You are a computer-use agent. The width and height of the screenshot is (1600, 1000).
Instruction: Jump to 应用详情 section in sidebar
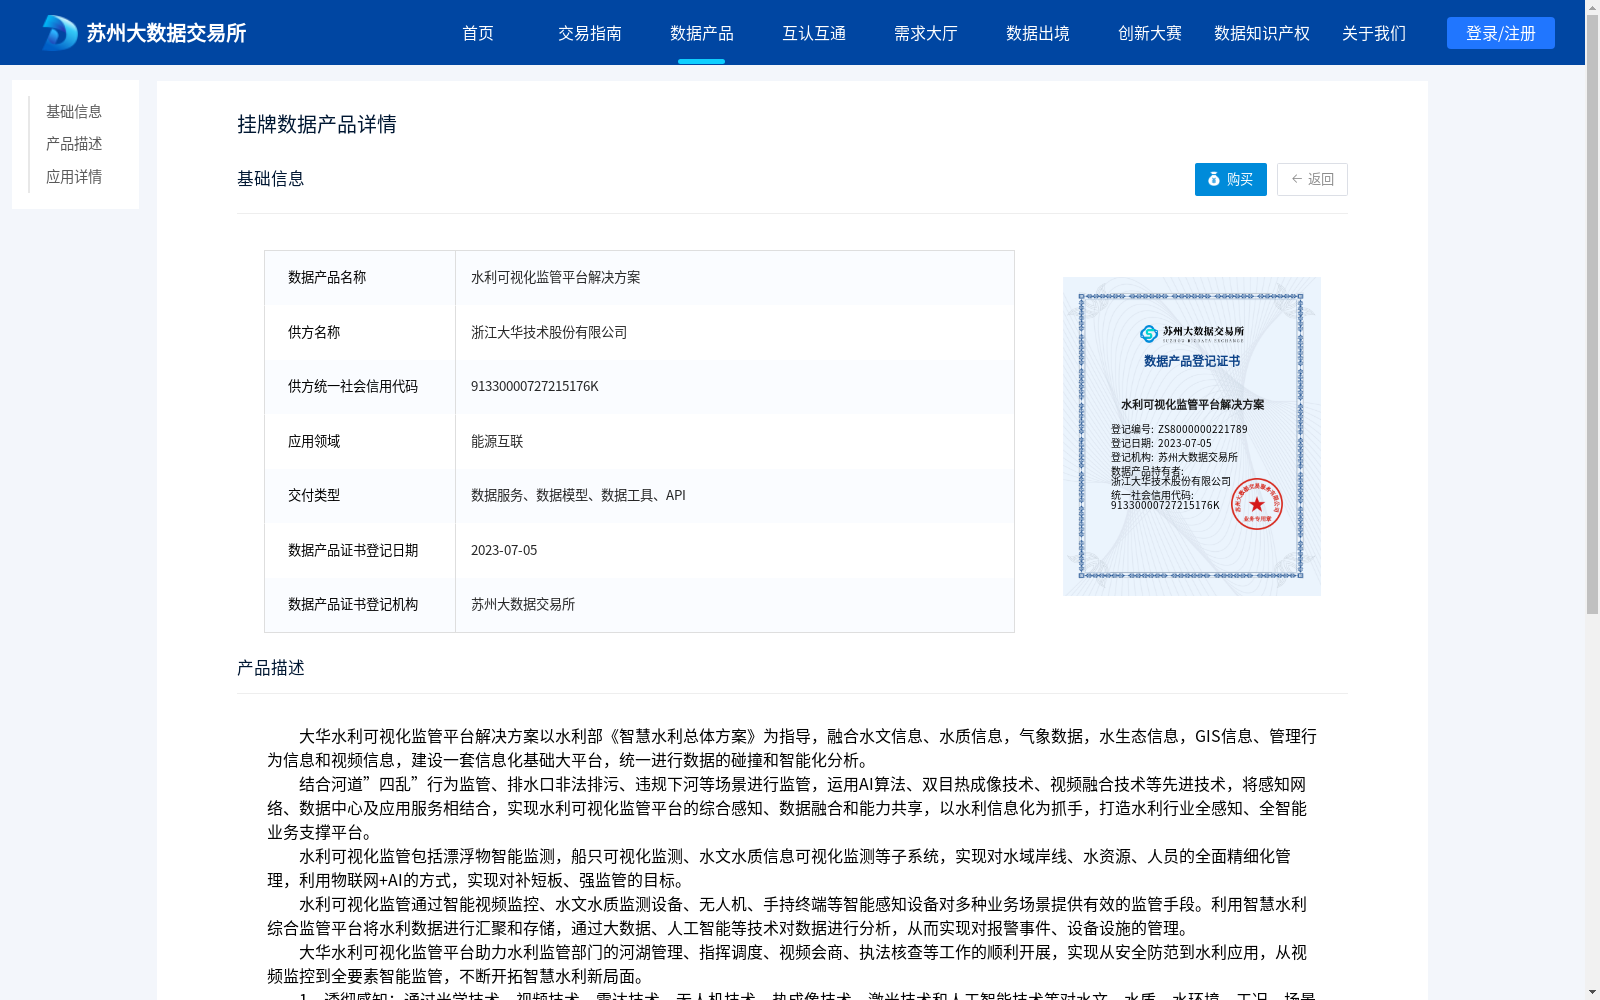pos(74,177)
